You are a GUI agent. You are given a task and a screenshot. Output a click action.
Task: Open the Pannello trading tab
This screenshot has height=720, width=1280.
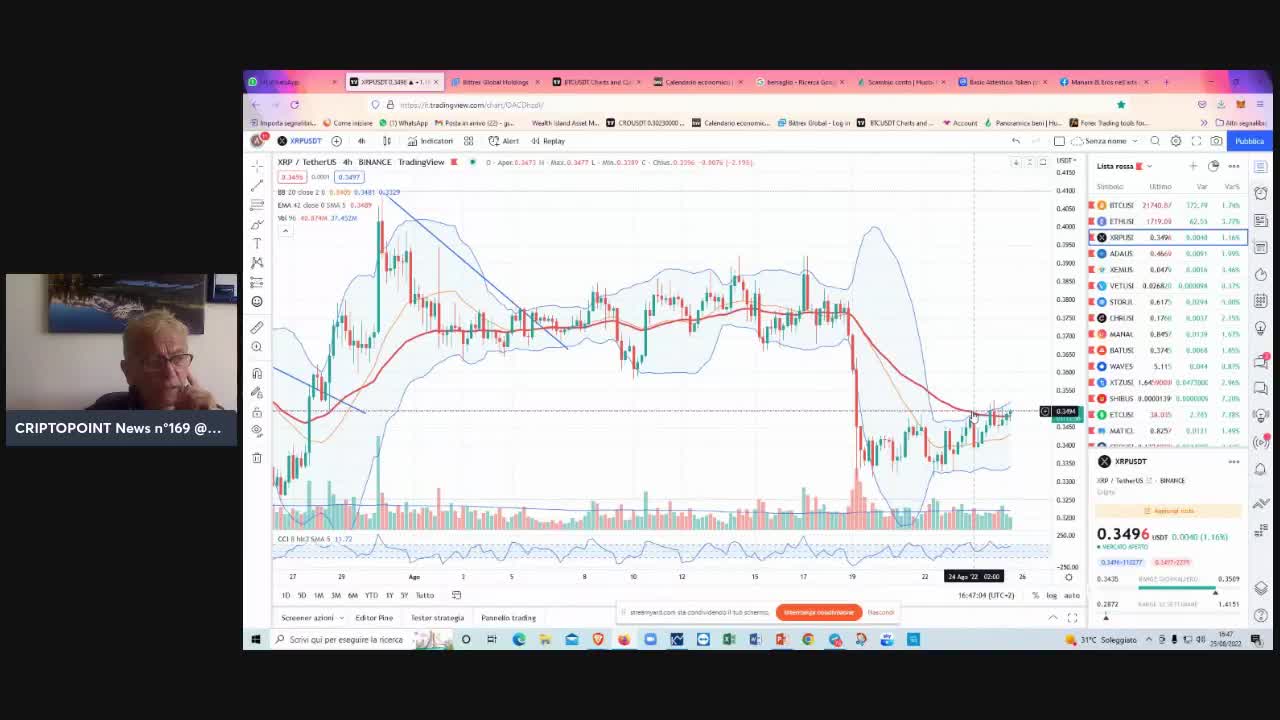[508, 618]
